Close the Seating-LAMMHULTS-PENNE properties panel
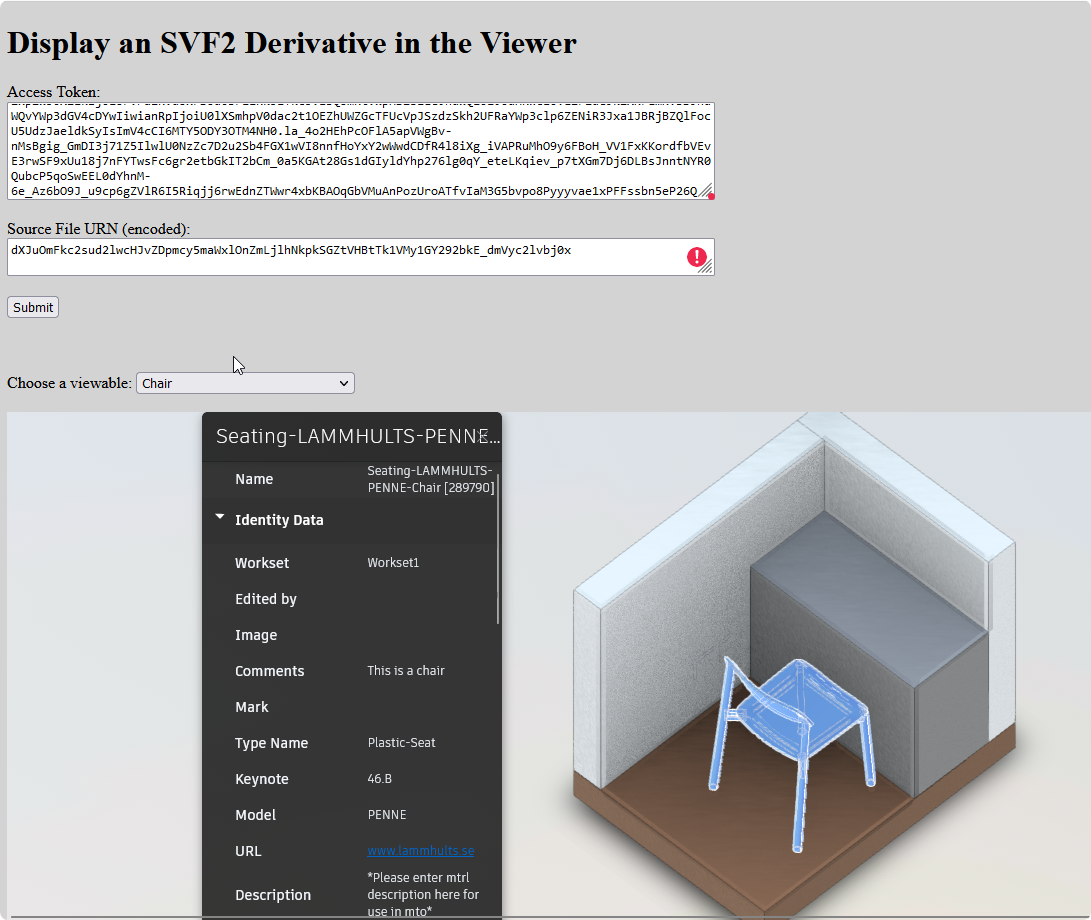 [484, 435]
